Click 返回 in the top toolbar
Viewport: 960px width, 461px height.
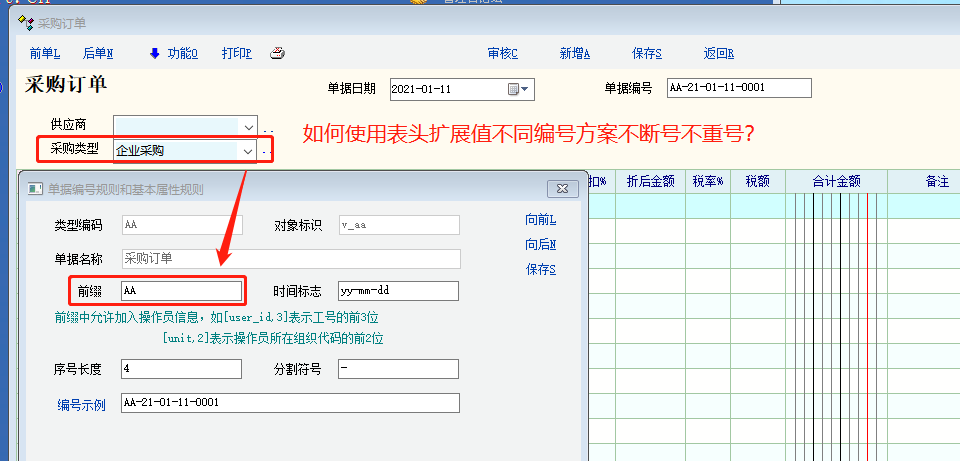click(718, 54)
